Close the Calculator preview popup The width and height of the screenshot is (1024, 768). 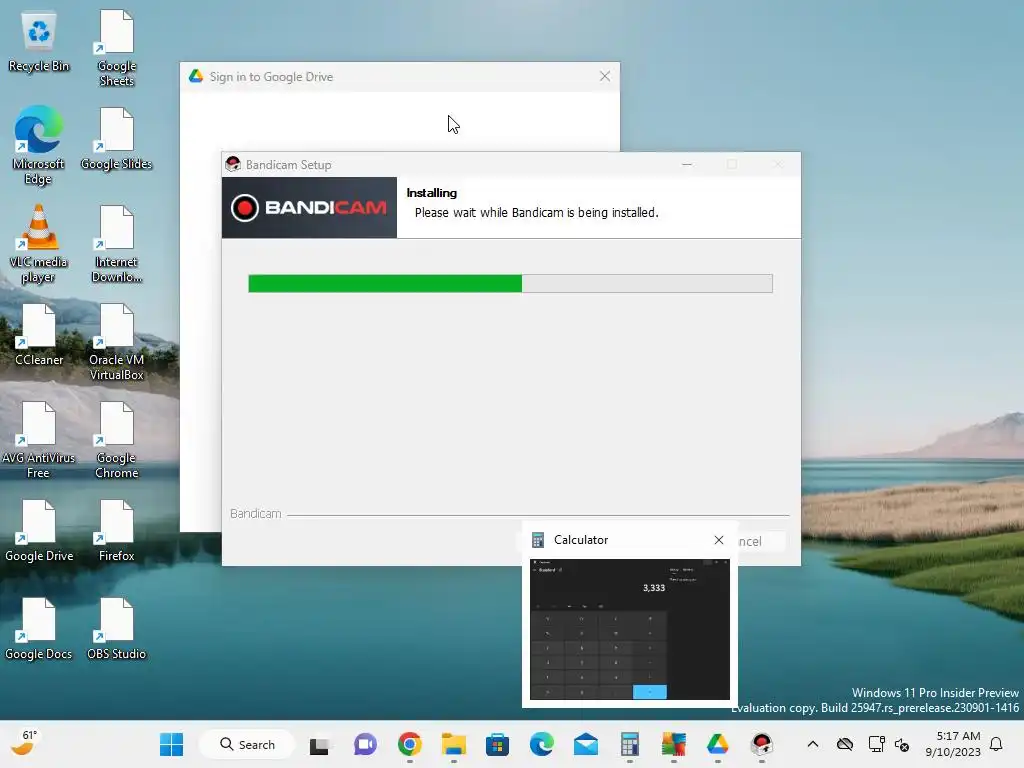point(719,540)
